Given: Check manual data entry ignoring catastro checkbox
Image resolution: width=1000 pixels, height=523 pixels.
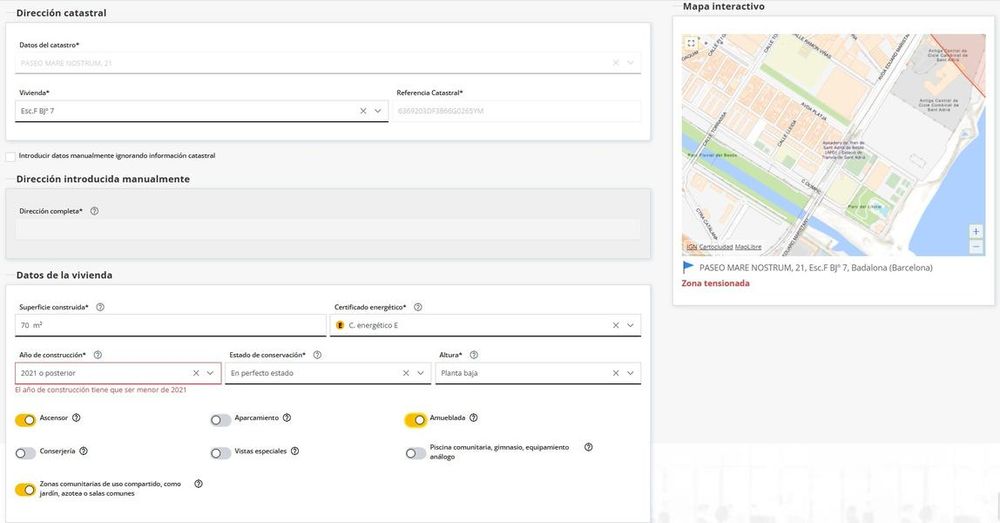Looking at the screenshot, I should click(x=10, y=156).
